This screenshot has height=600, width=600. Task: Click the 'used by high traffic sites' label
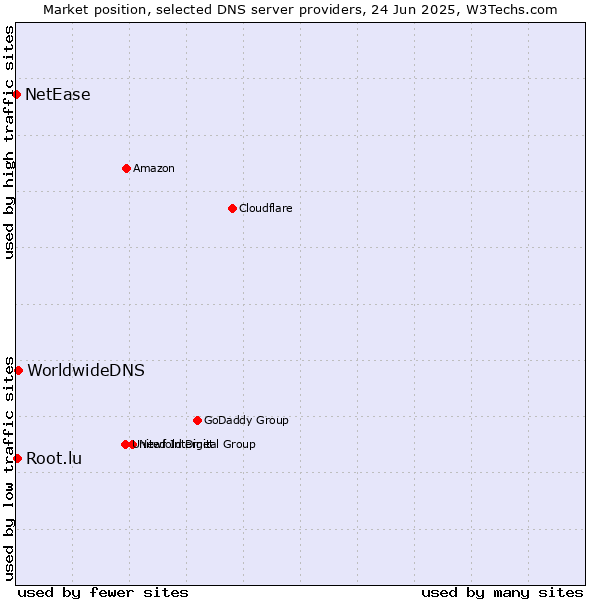point(8,142)
